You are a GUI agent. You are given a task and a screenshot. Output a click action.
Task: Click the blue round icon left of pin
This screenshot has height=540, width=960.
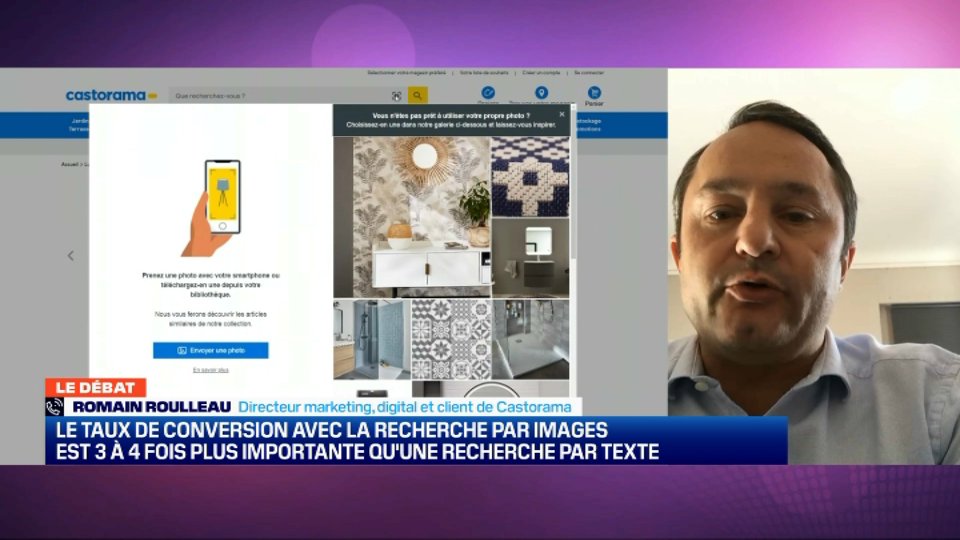(x=488, y=92)
